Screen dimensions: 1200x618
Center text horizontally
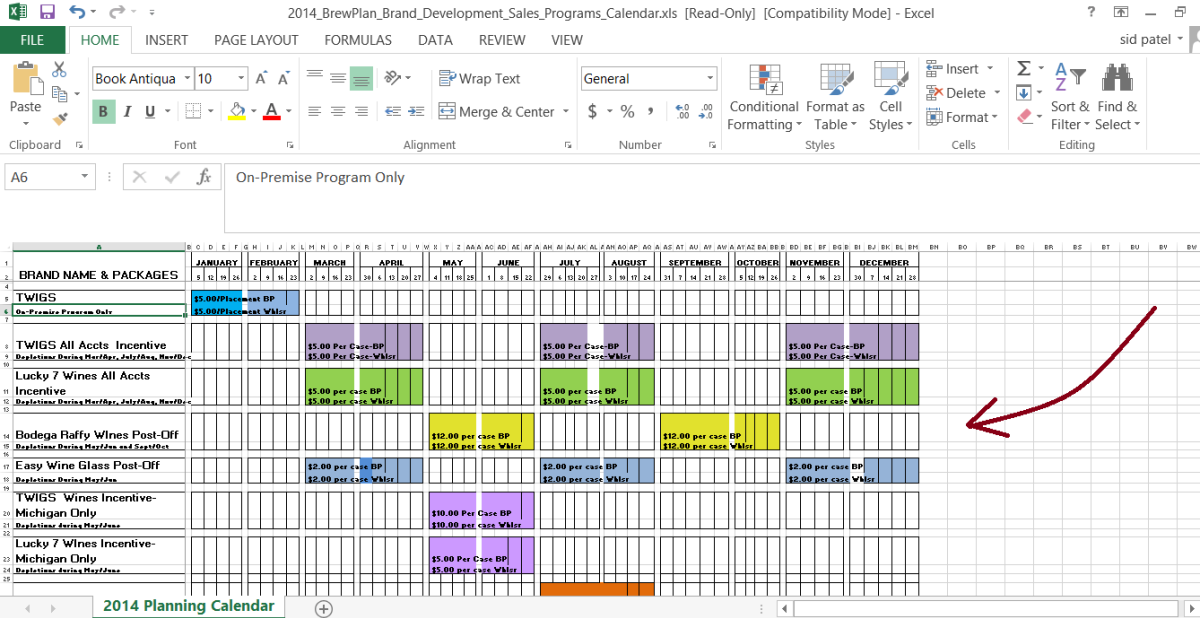click(338, 111)
